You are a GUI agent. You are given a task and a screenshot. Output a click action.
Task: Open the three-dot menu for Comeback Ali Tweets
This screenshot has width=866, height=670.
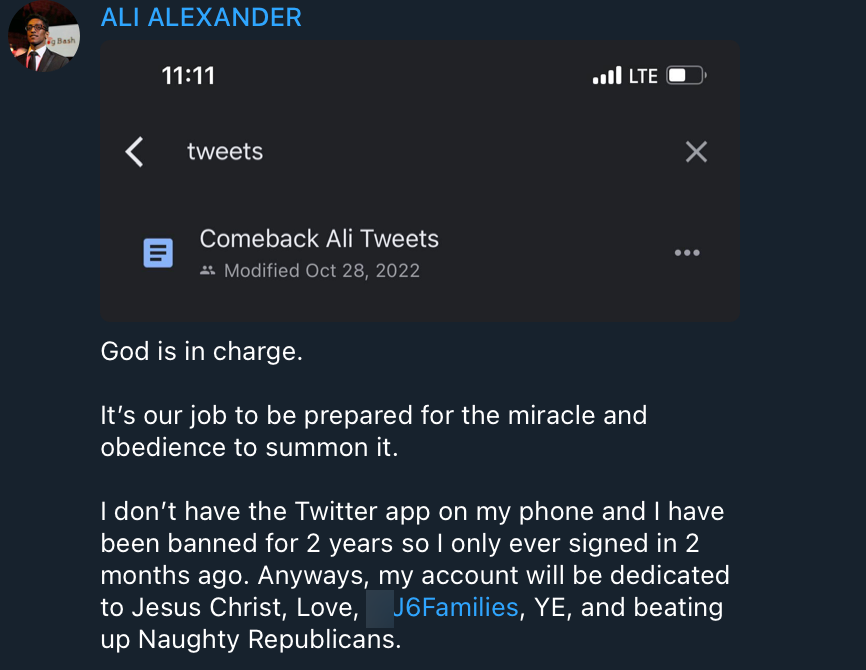tap(687, 253)
